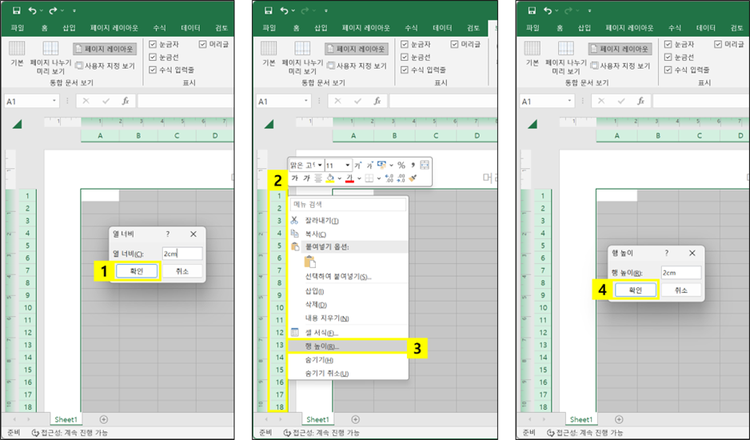The width and height of the screenshot is (750, 440).
Task: Click 취소 in the 열 너비 dialog
Action: tap(182, 271)
